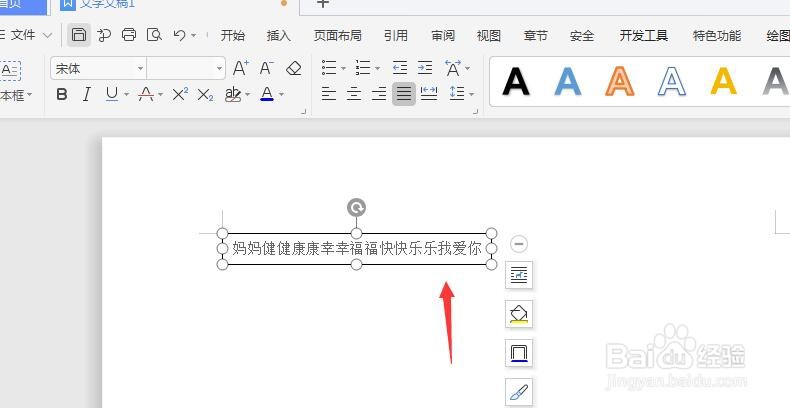Switch to the 视图 tab
This screenshot has height=408, width=790.
pos(489,35)
